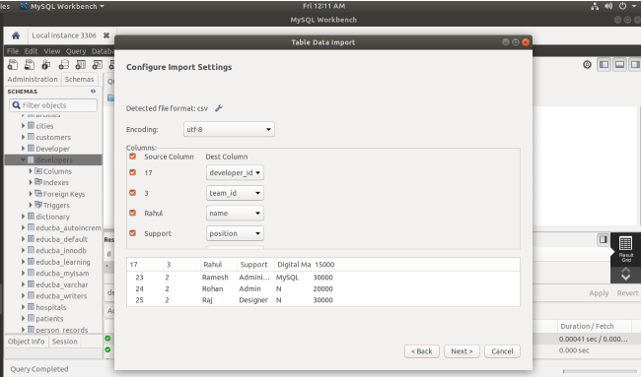
Task: Expand the cities table node
Action: pos(23,126)
